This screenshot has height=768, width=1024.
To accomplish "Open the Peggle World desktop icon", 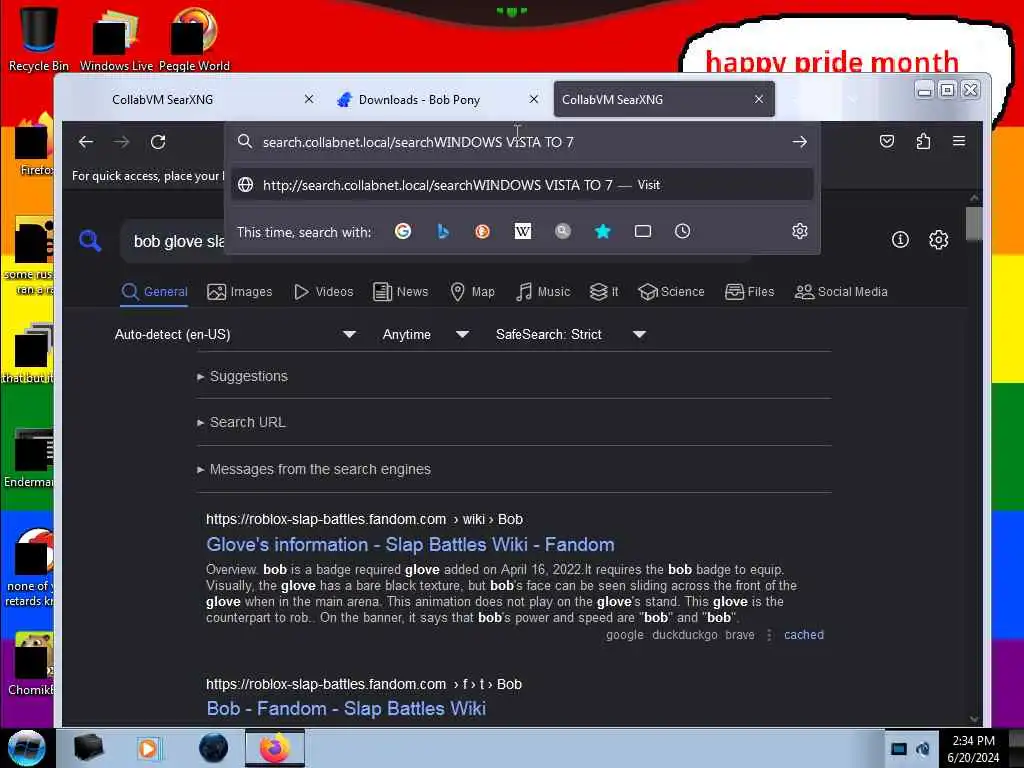I will (194, 37).
